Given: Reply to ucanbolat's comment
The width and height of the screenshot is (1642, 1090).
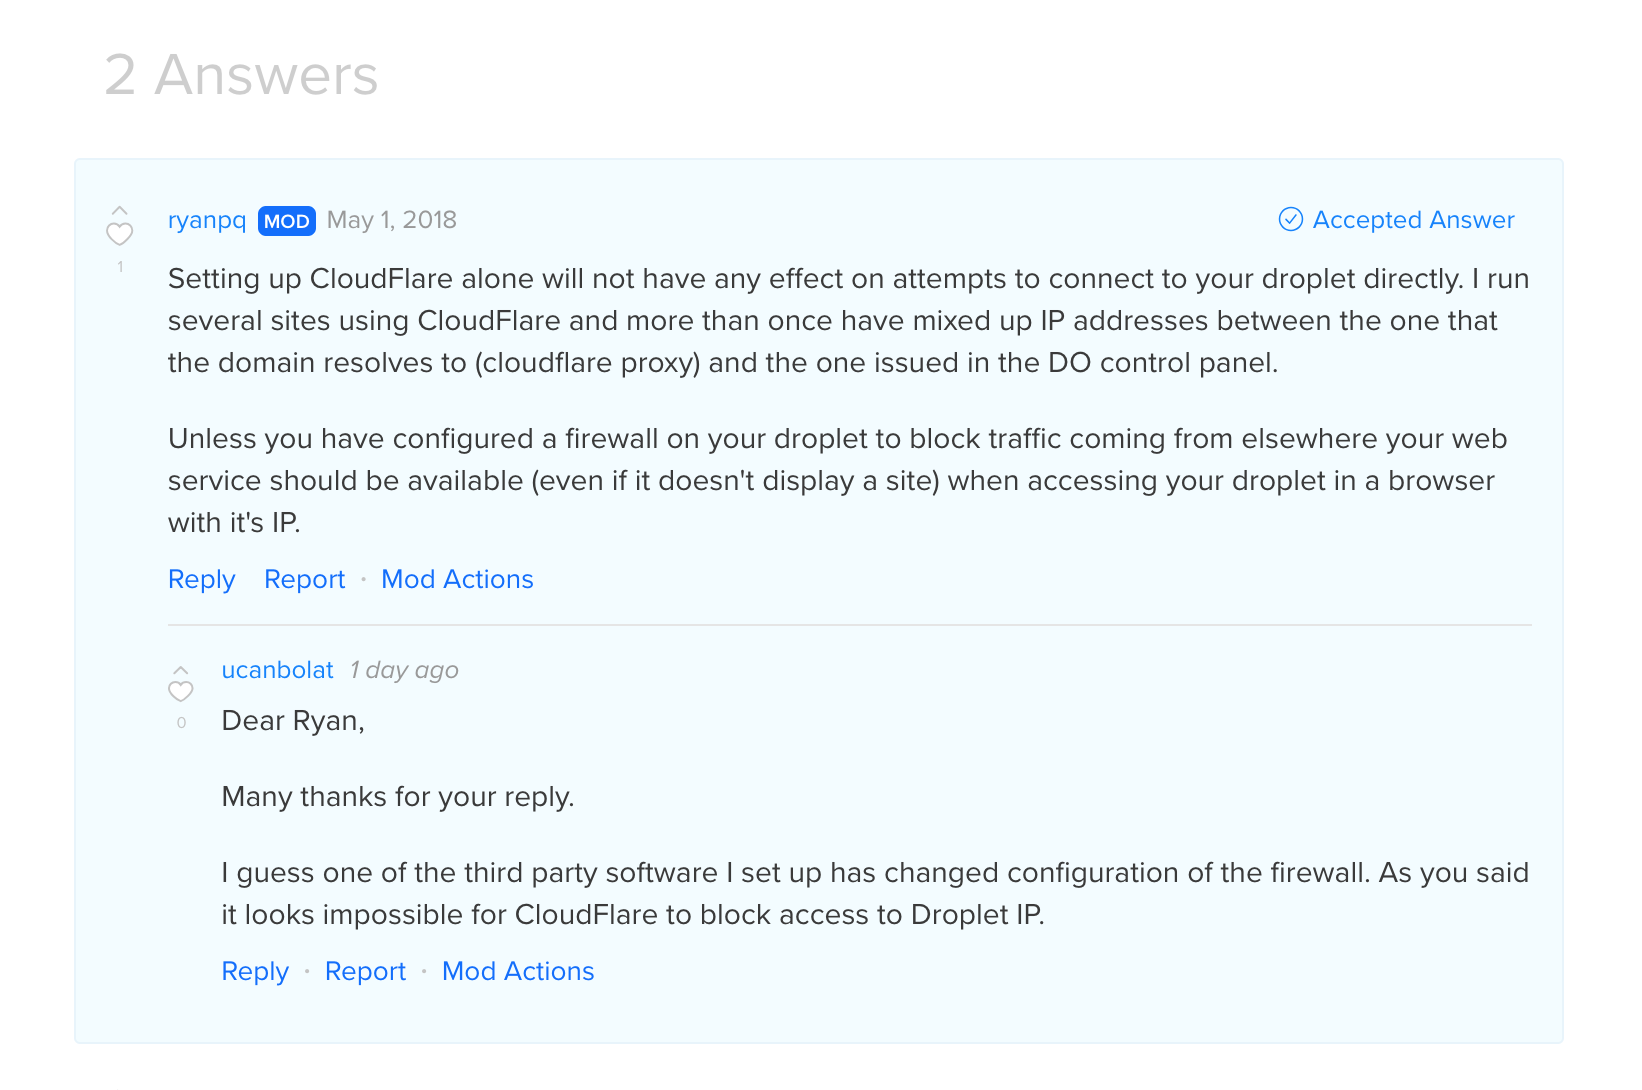Looking at the screenshot, I should pos(255,972).
